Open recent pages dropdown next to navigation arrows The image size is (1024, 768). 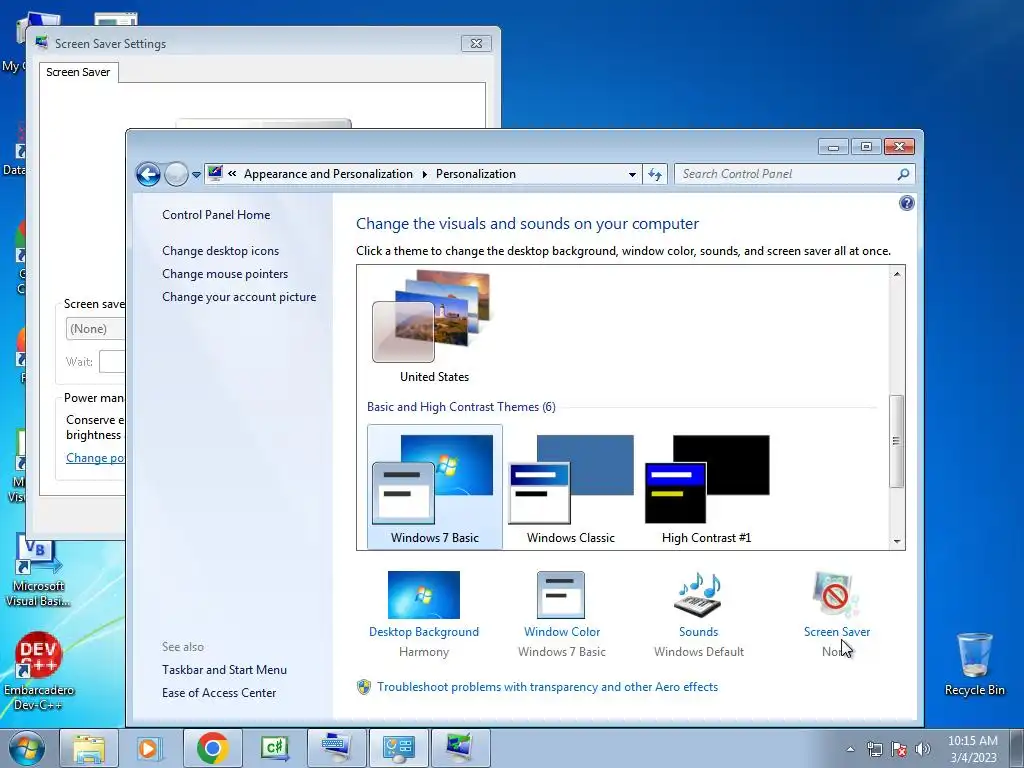click(x=196, y=175)
